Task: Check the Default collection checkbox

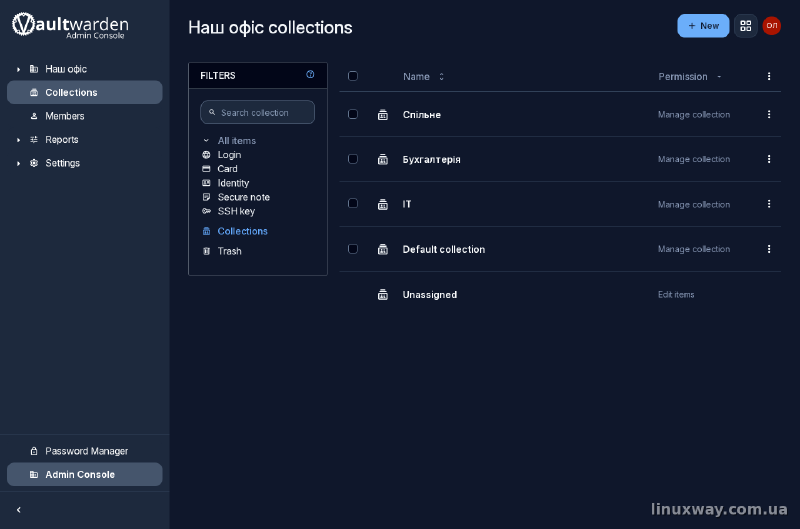Action: pos(353,249)
